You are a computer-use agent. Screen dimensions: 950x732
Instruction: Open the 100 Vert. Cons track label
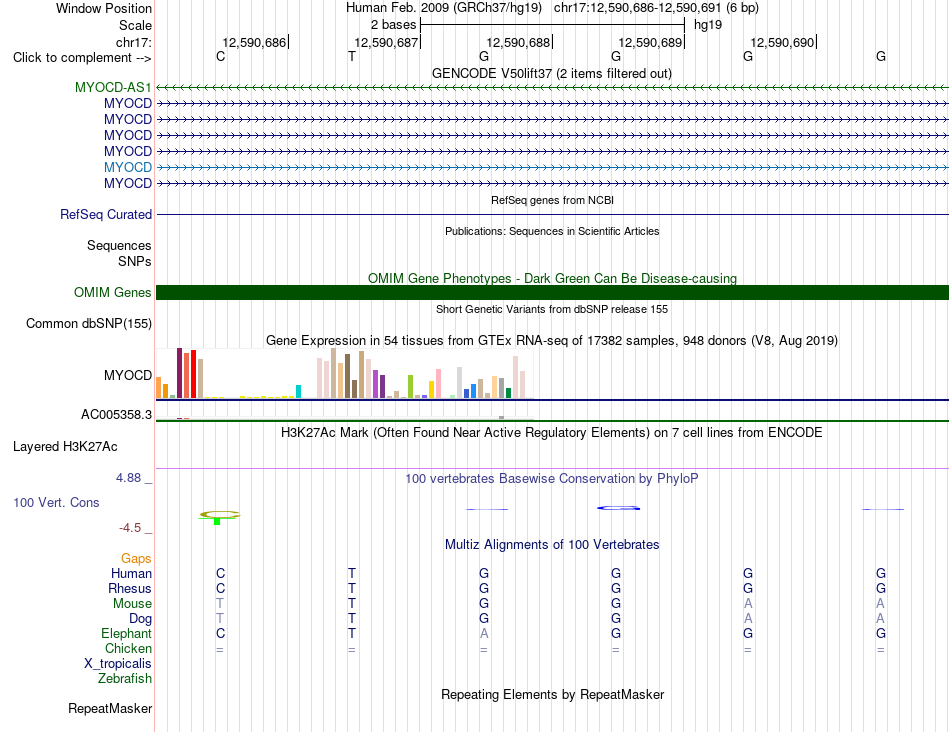(56, 502)
